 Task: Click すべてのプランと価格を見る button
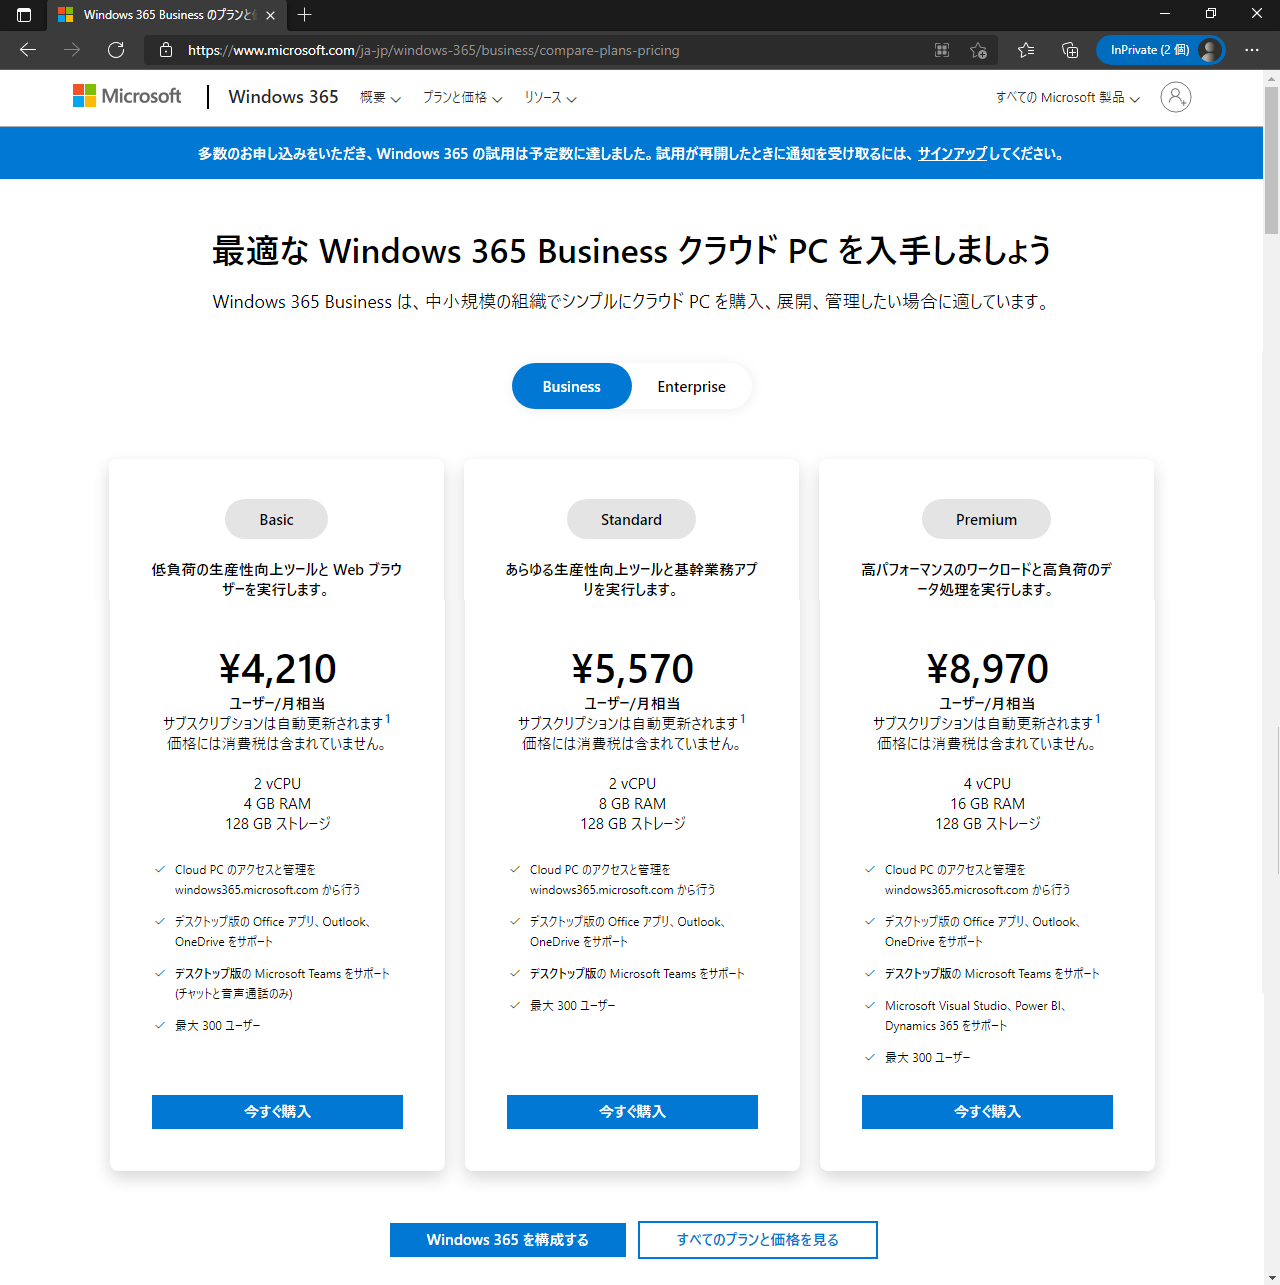coord(758,1240)
